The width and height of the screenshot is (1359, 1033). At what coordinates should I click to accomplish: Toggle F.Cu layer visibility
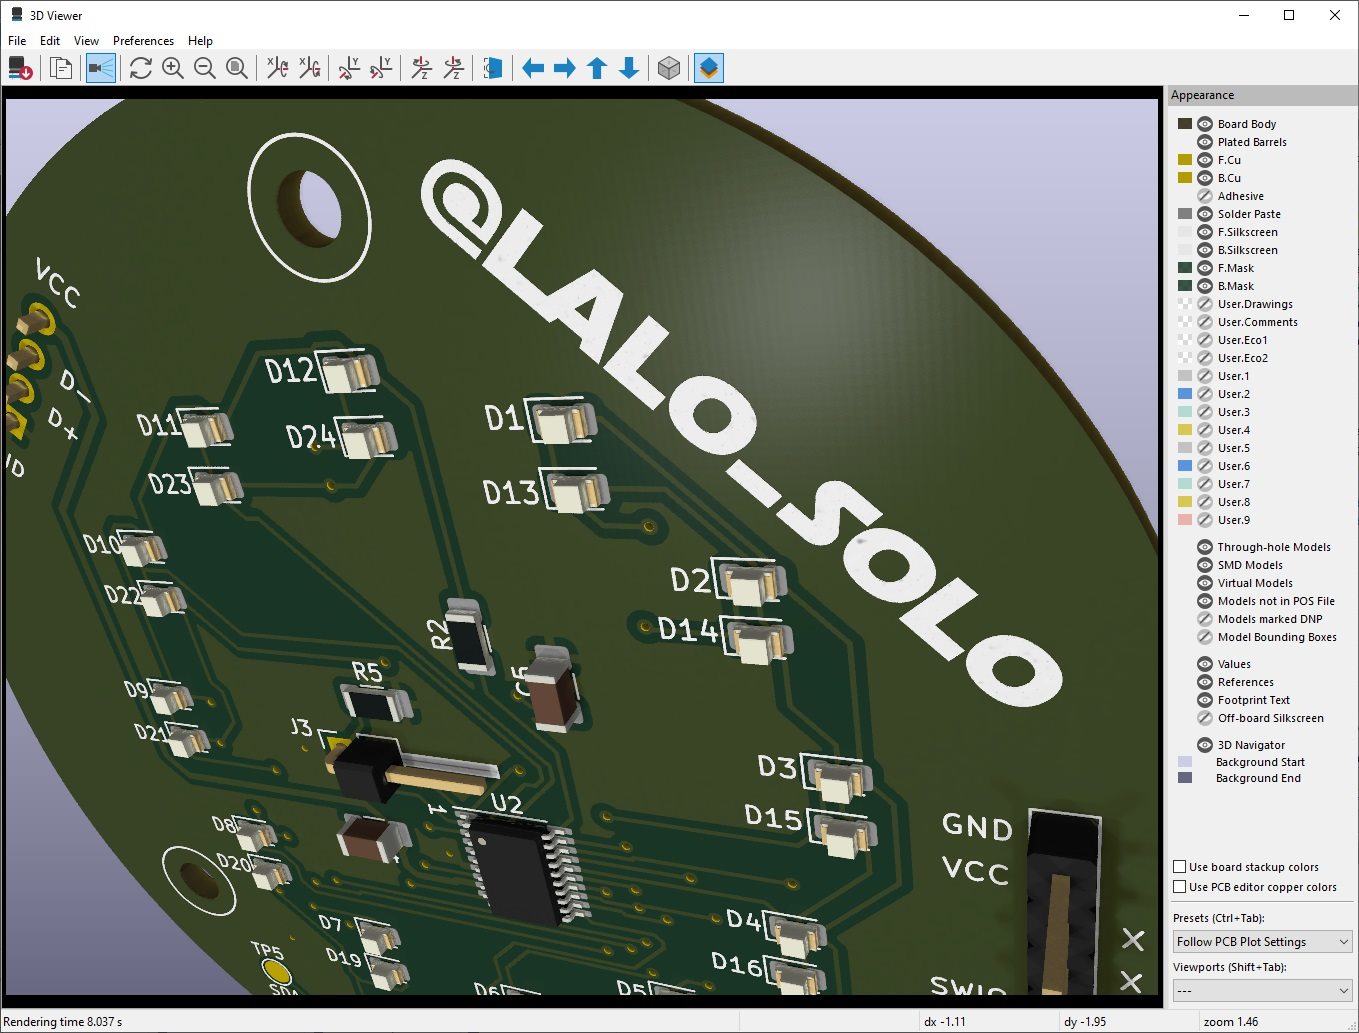(x=1205, y=160)
